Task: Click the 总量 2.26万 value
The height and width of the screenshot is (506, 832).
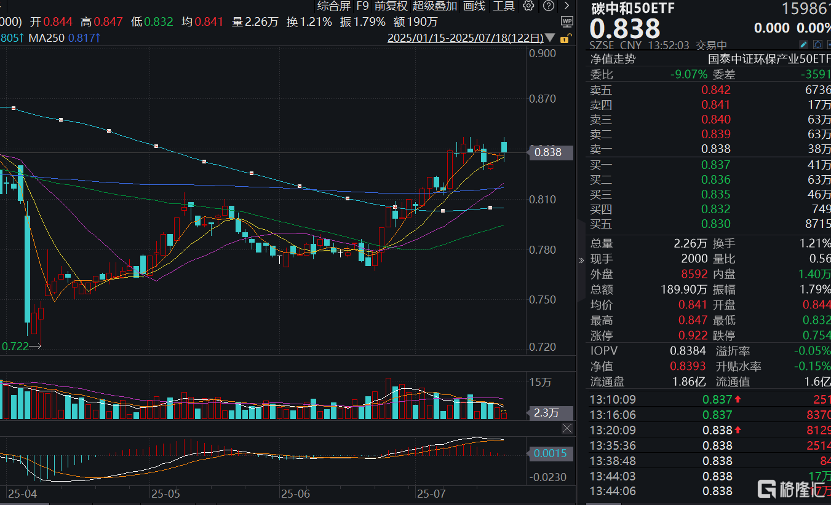Action: [690, 243]
